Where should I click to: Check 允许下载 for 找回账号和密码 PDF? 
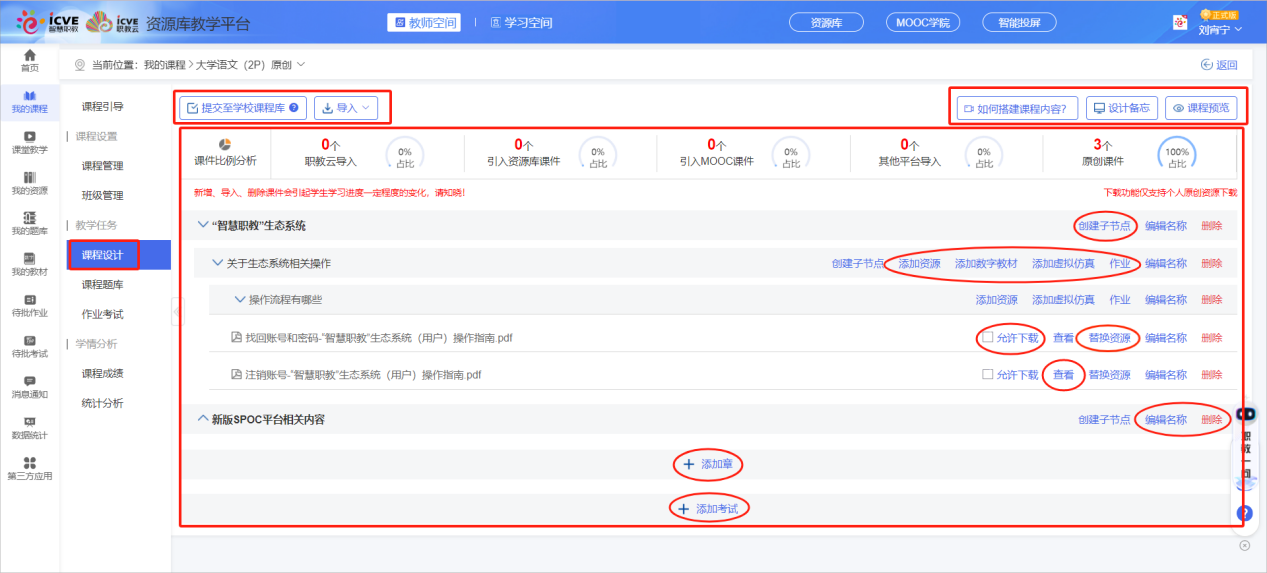coord(988,338)
